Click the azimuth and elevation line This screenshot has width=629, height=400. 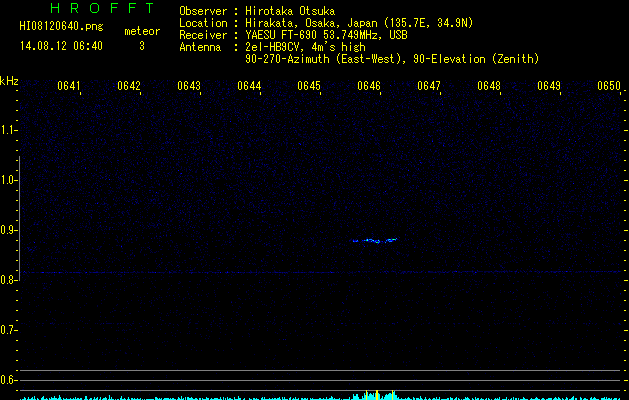pyautogui.click(x=392, y=59)
